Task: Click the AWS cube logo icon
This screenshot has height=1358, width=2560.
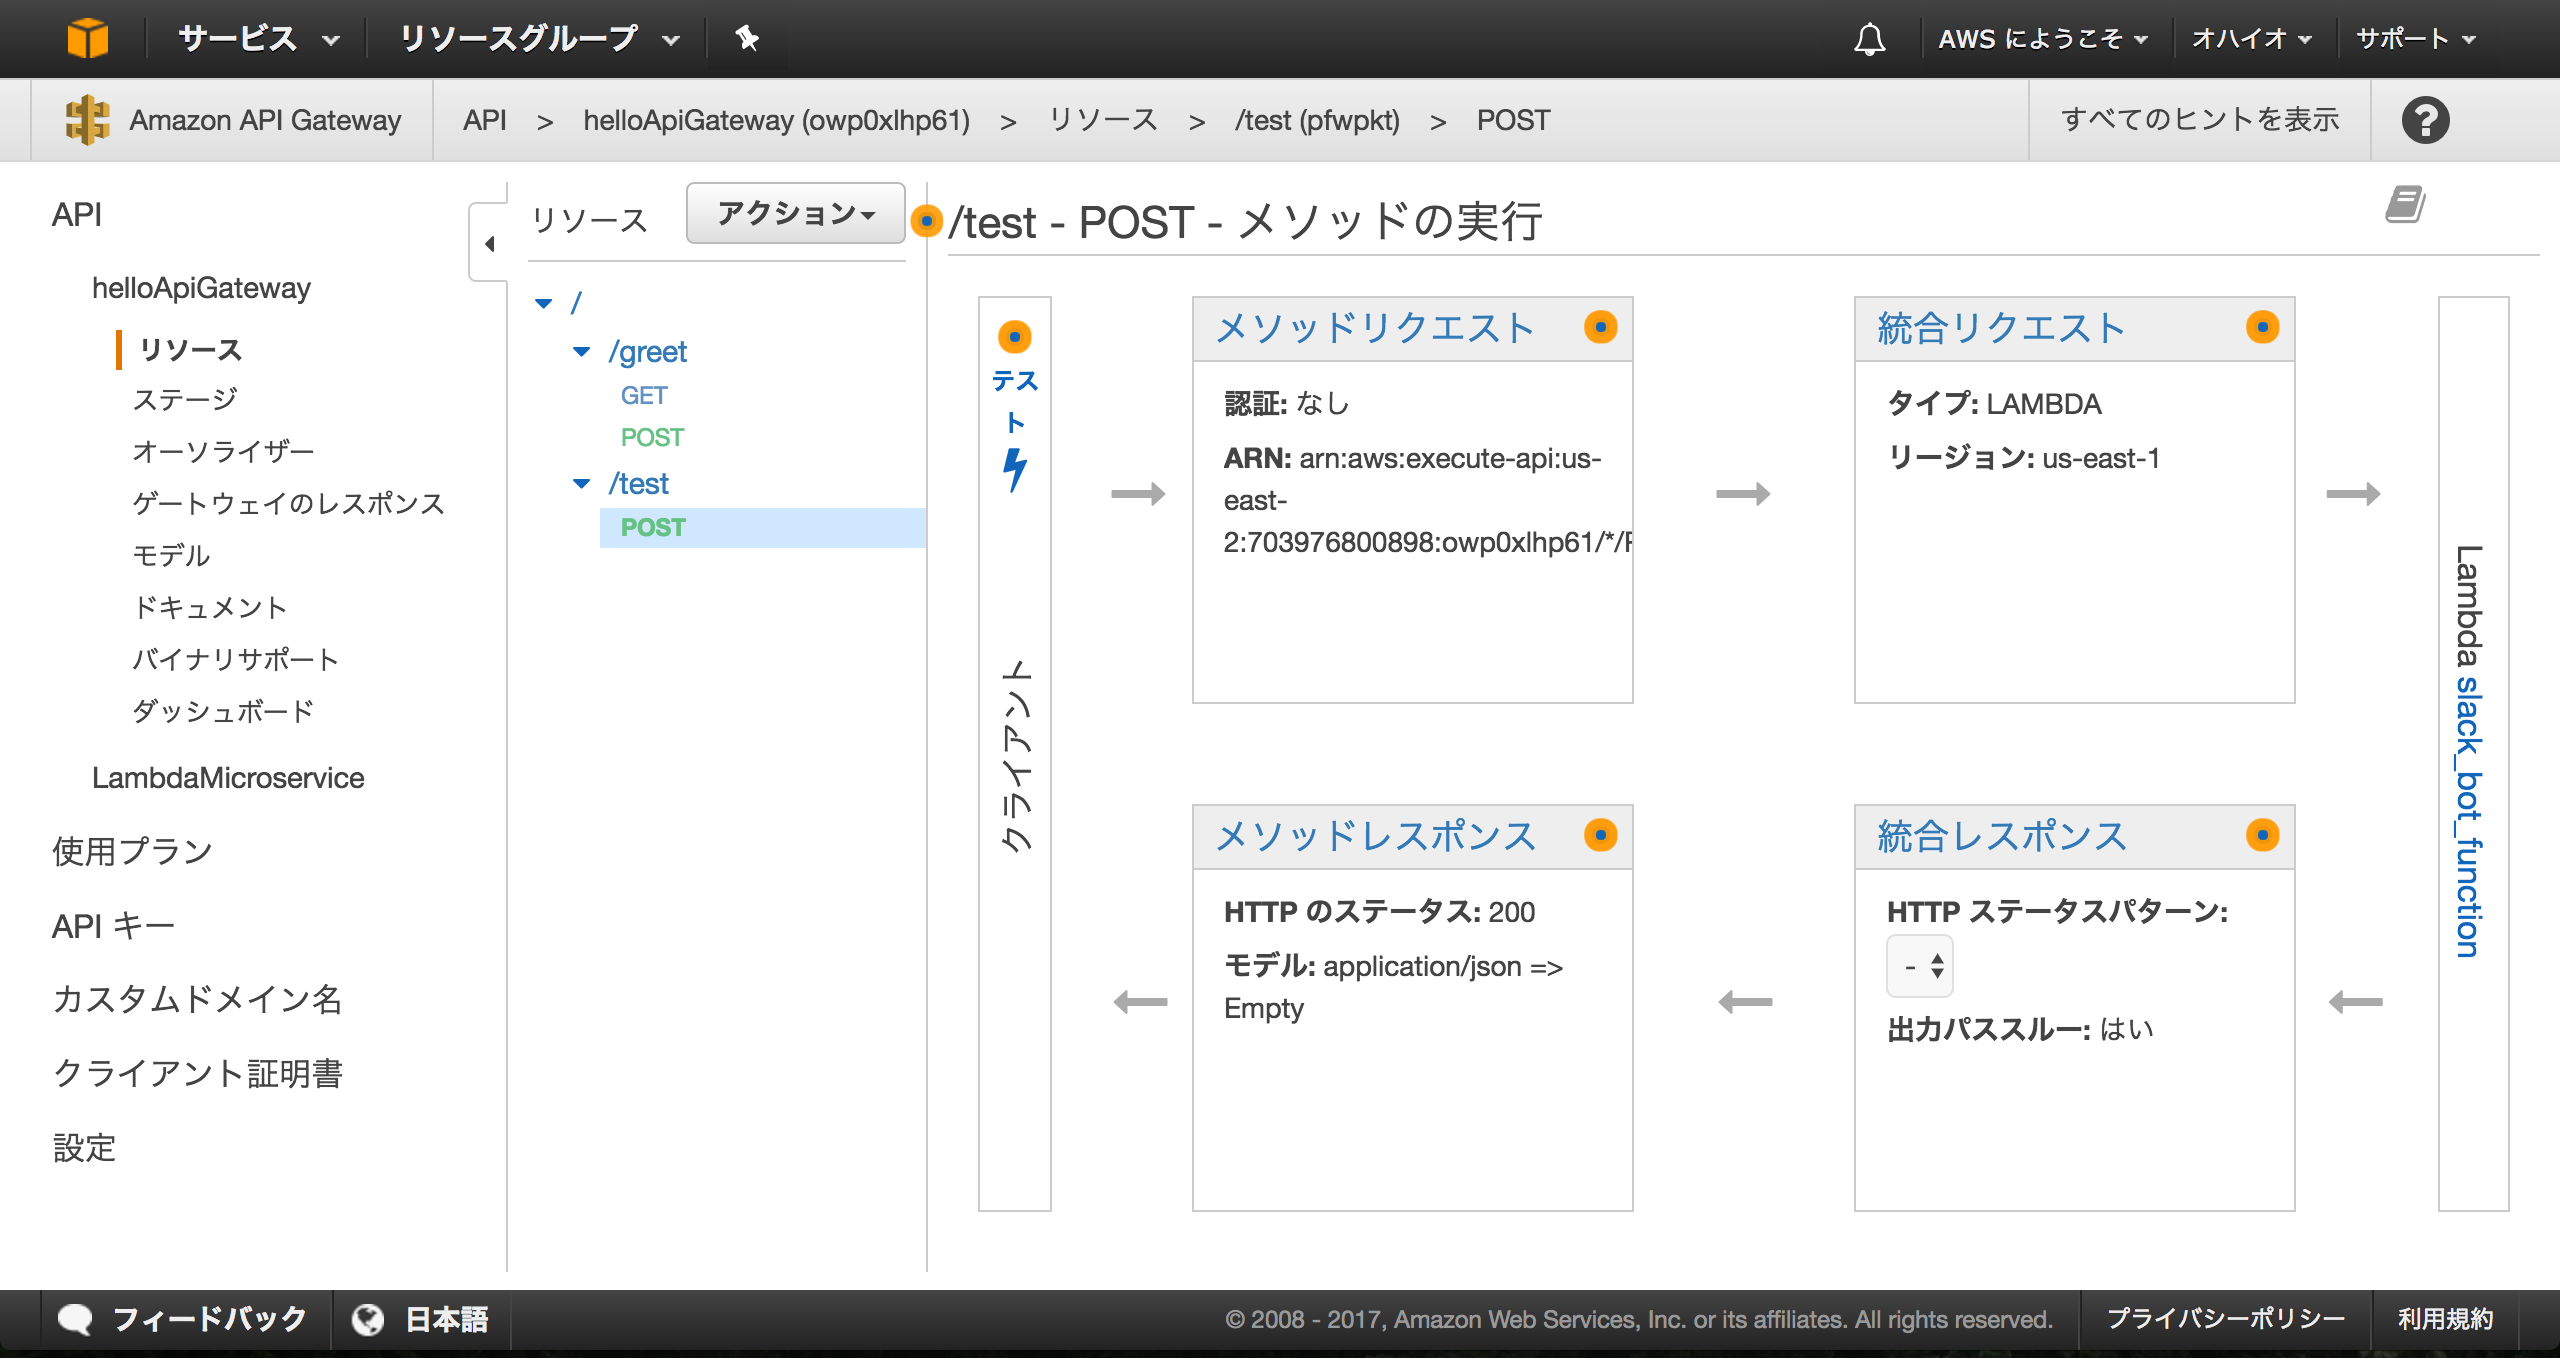Action: click(x=87, y=38)
